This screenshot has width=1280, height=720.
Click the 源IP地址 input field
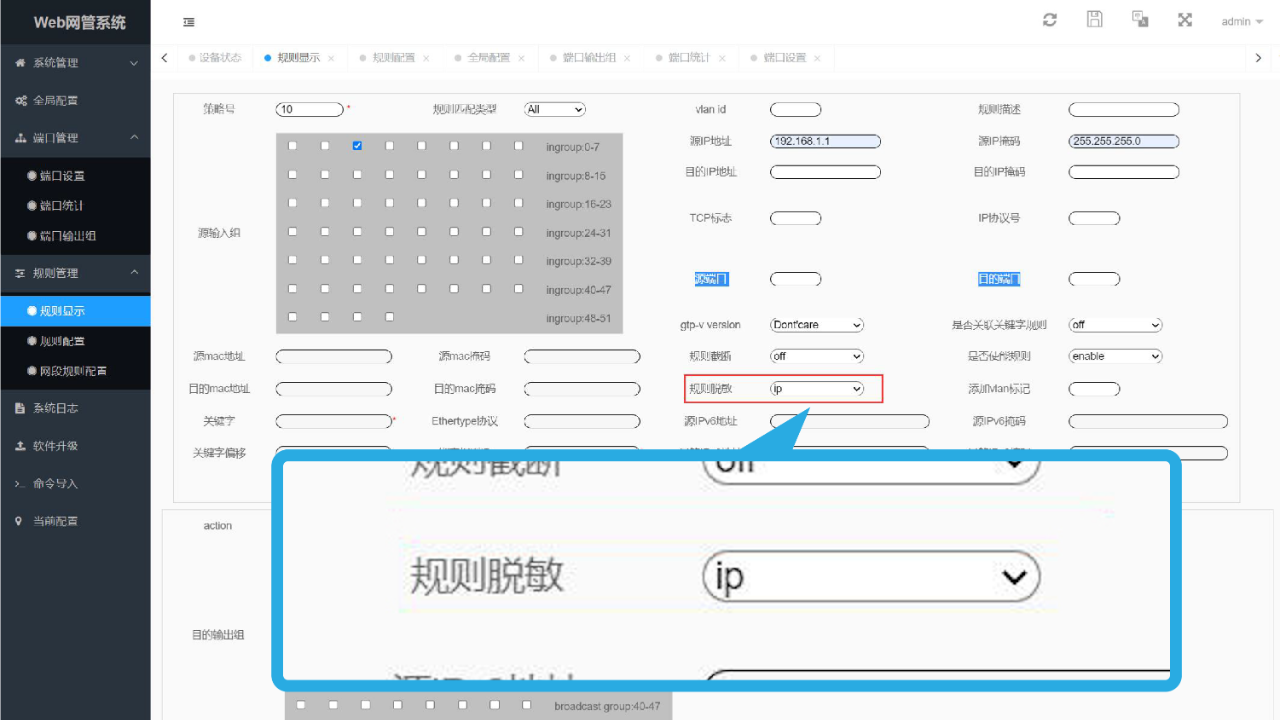tap(825, 141)
